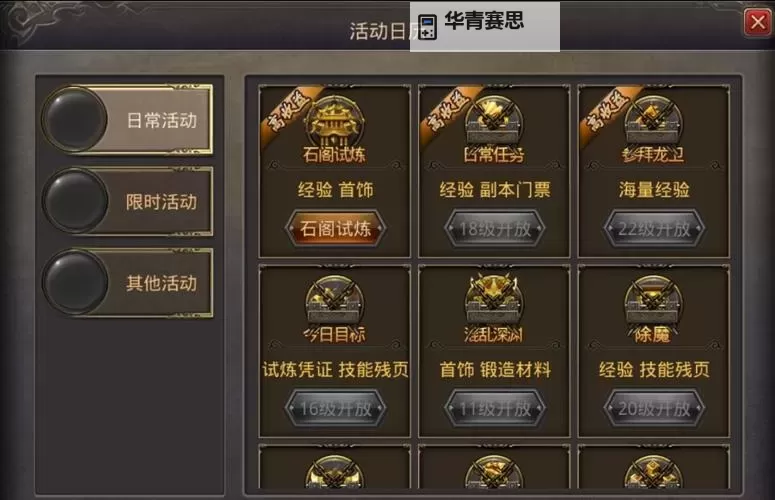
Task: Switch to the 限时活动 tab
Action: click(128, 201)
